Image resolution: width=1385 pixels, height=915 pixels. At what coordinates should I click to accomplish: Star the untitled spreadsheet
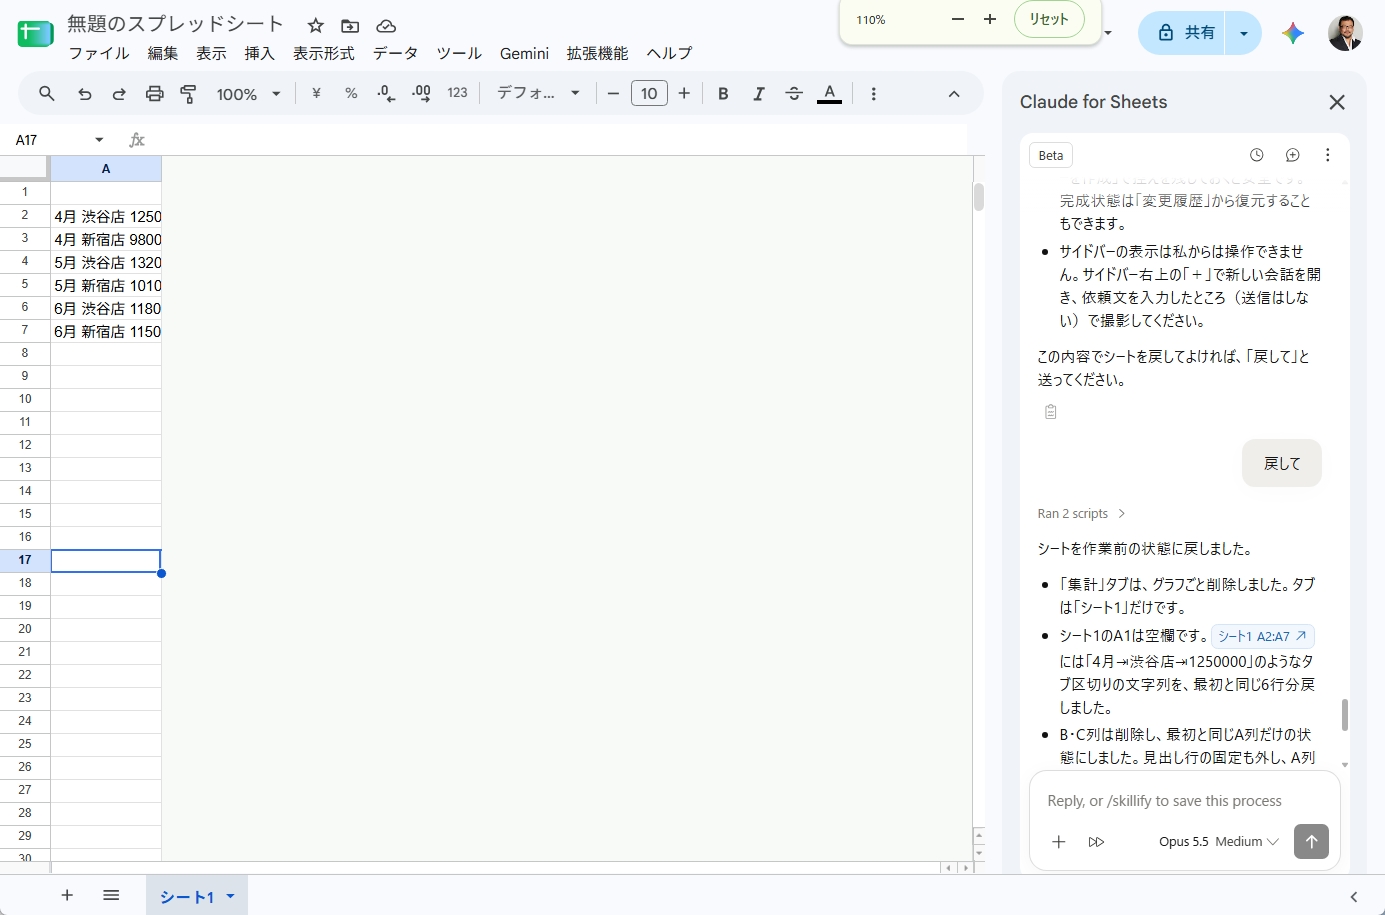click(x=315, y=25)
